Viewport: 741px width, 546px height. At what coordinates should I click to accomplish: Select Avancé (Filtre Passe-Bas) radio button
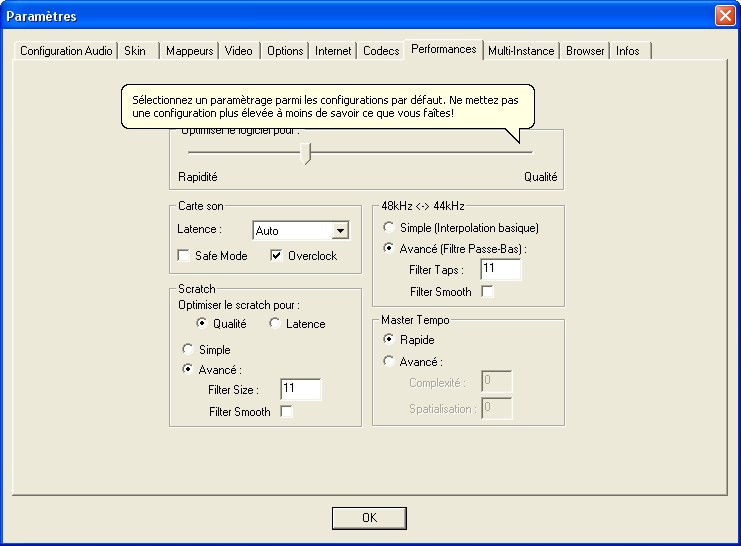[390, 249]
